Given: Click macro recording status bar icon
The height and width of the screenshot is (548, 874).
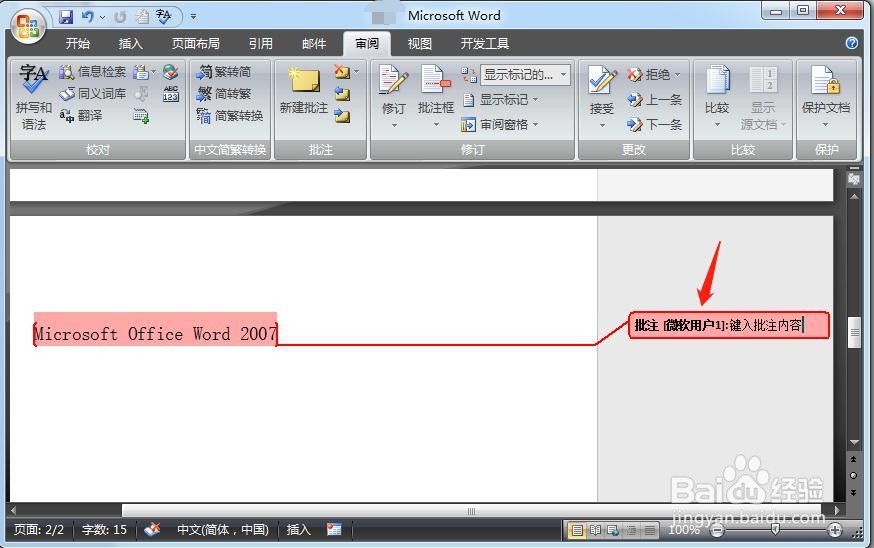Looking at the screenshot, I should [334, 530].
